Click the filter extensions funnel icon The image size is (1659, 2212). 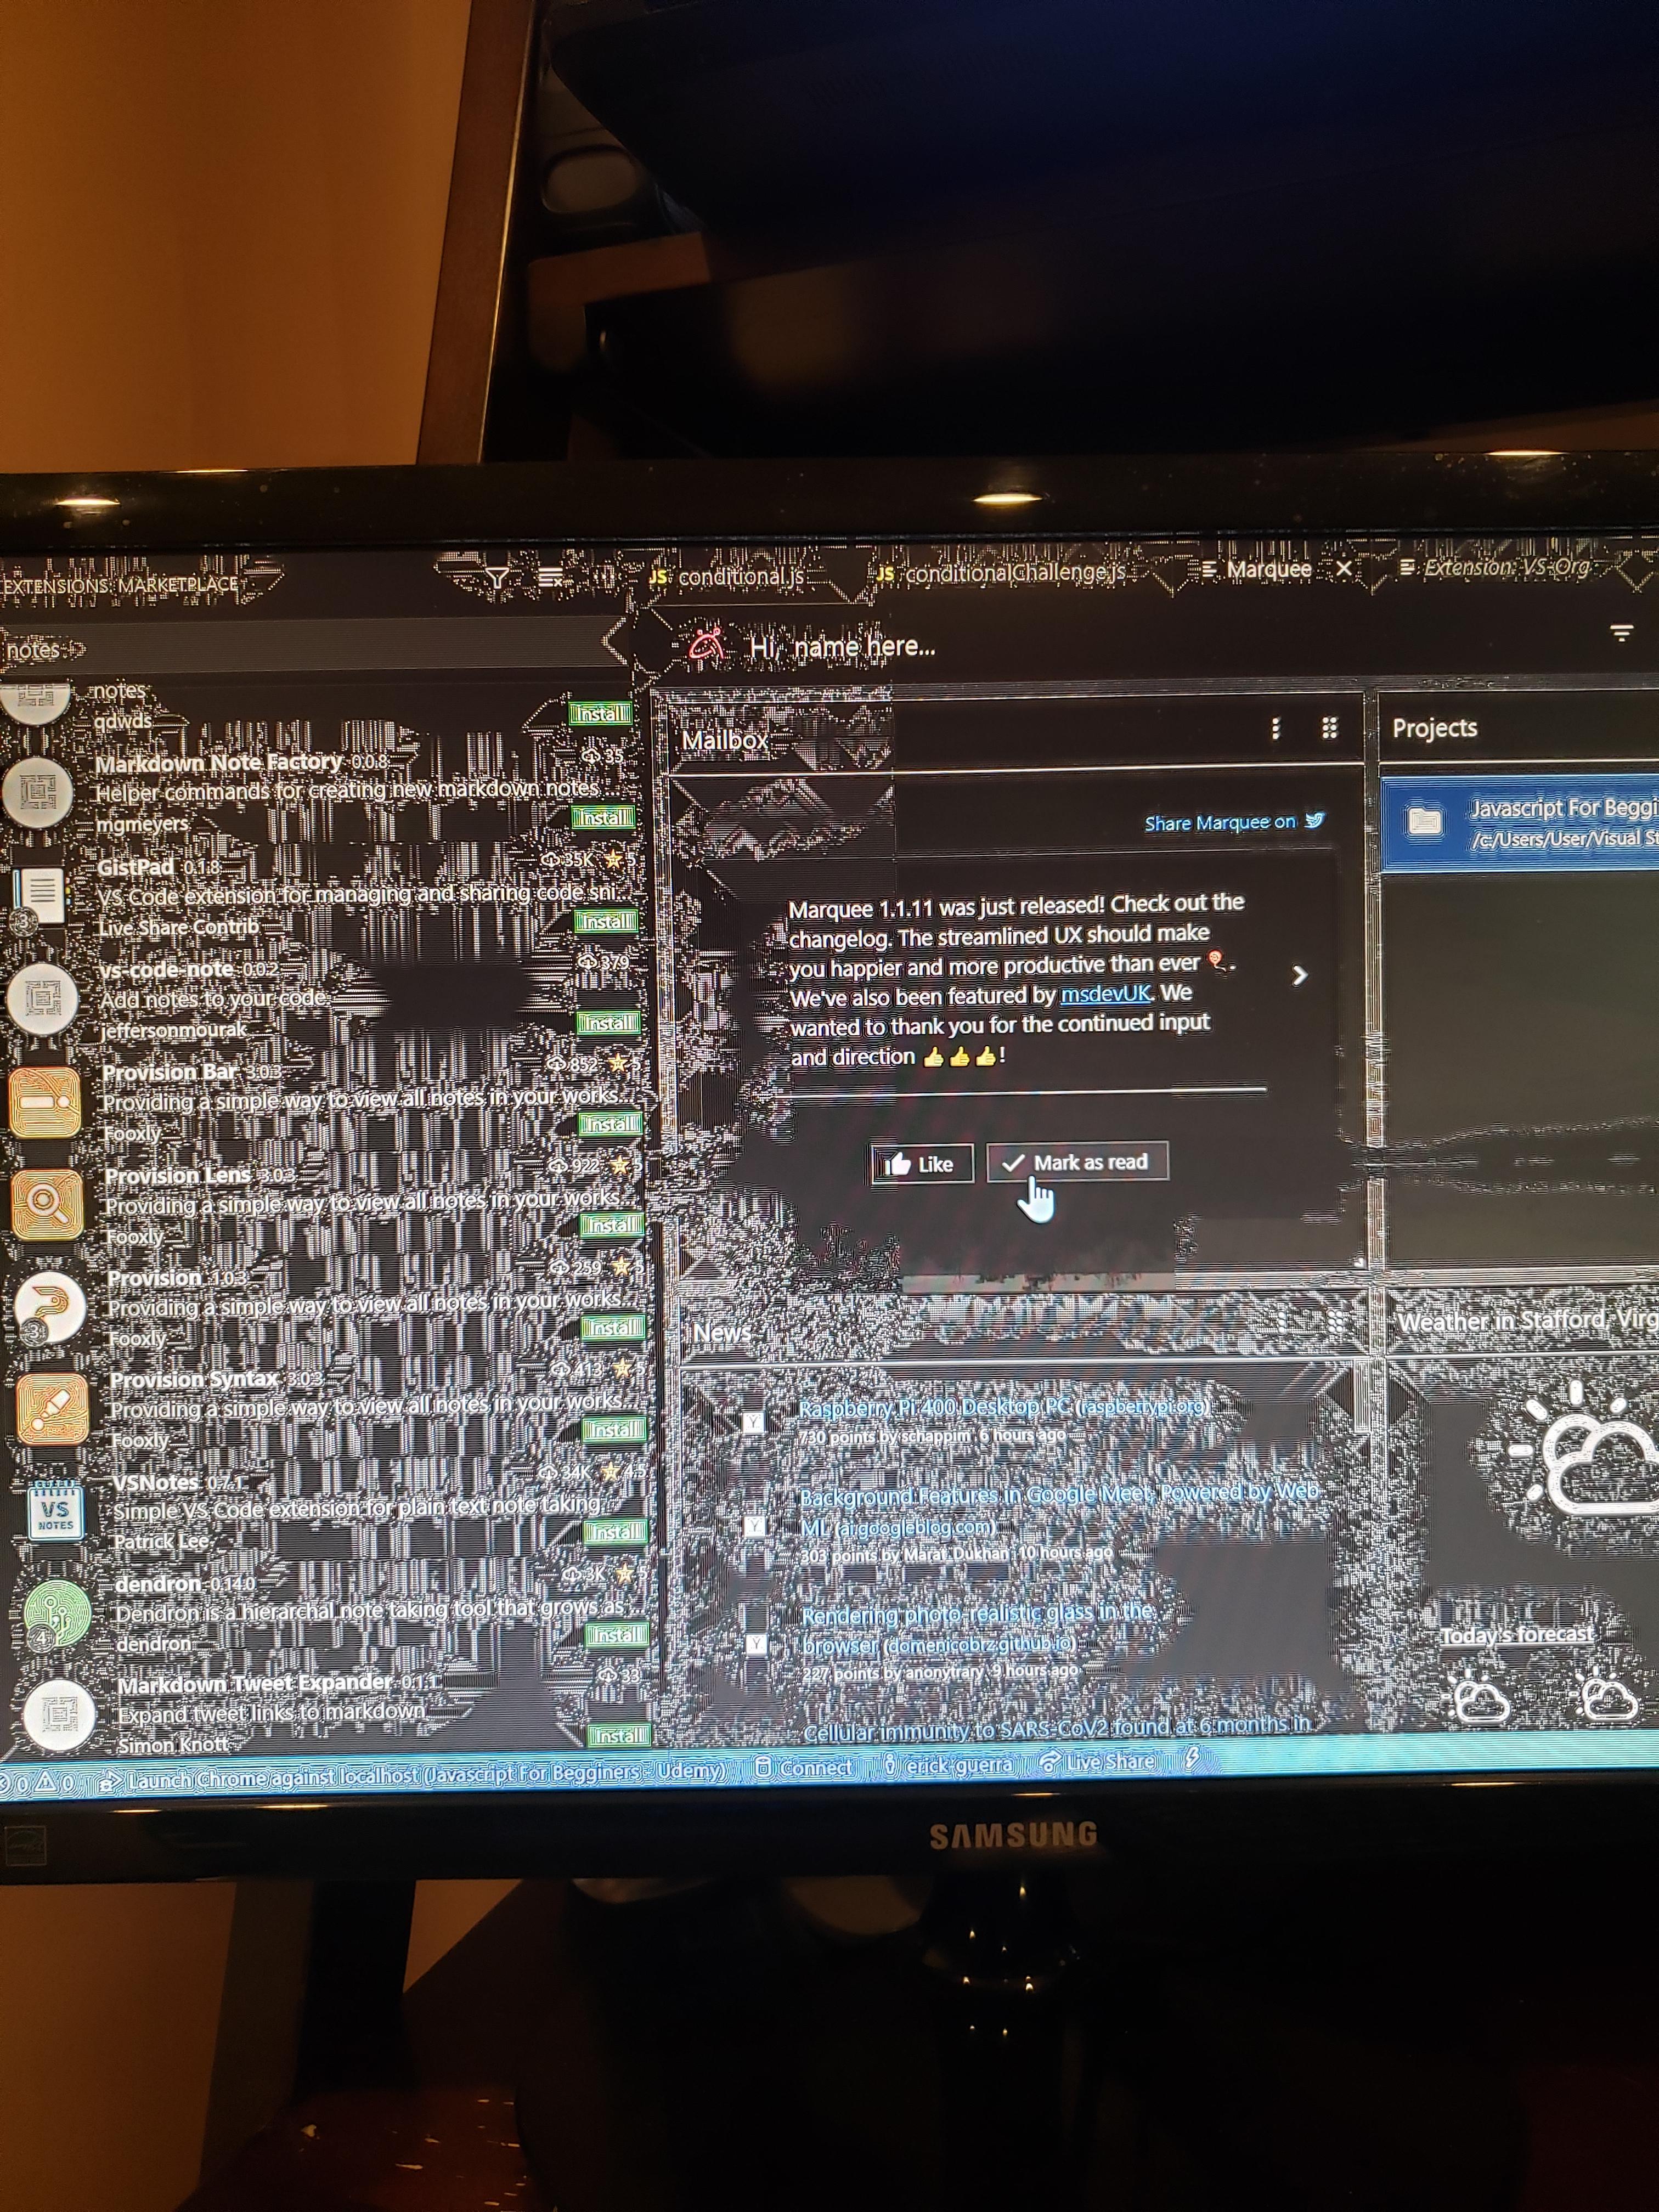(496, 577)
